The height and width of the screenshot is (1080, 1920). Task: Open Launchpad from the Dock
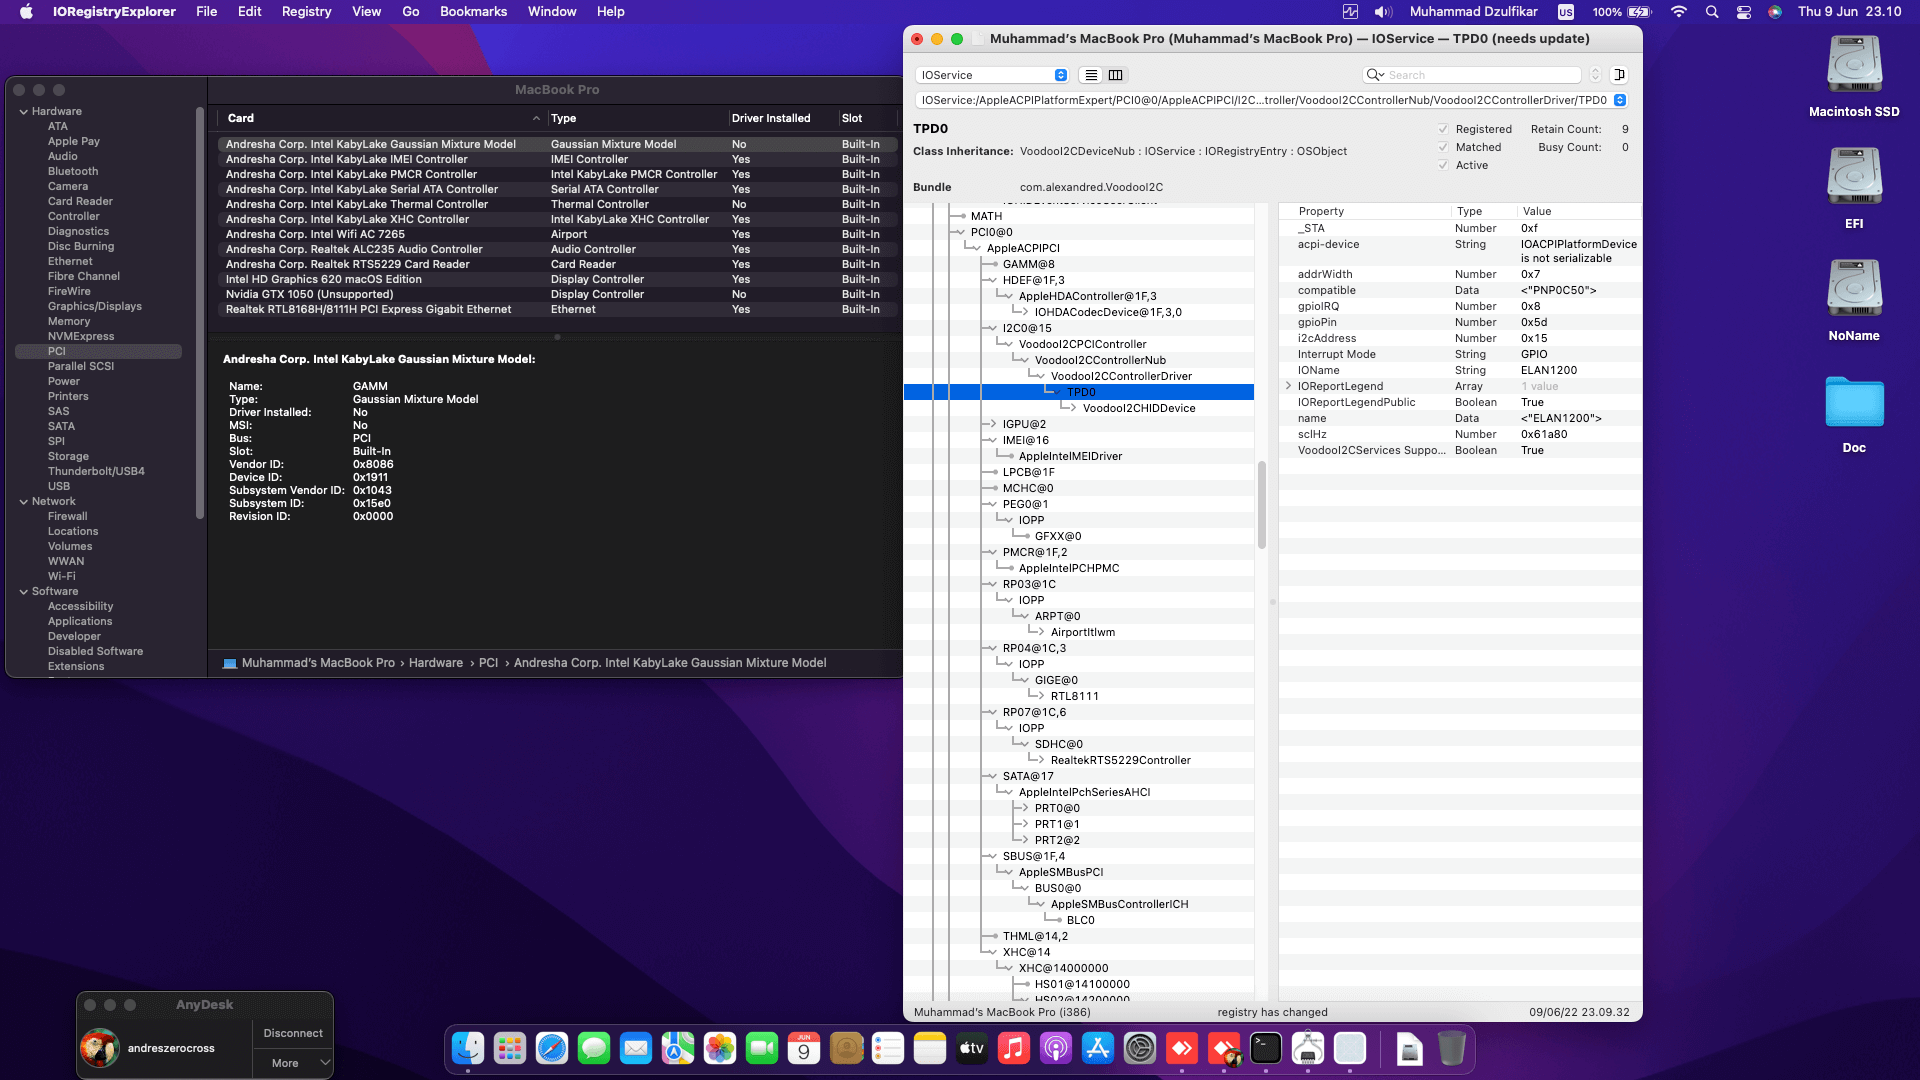pos(510,1048)
